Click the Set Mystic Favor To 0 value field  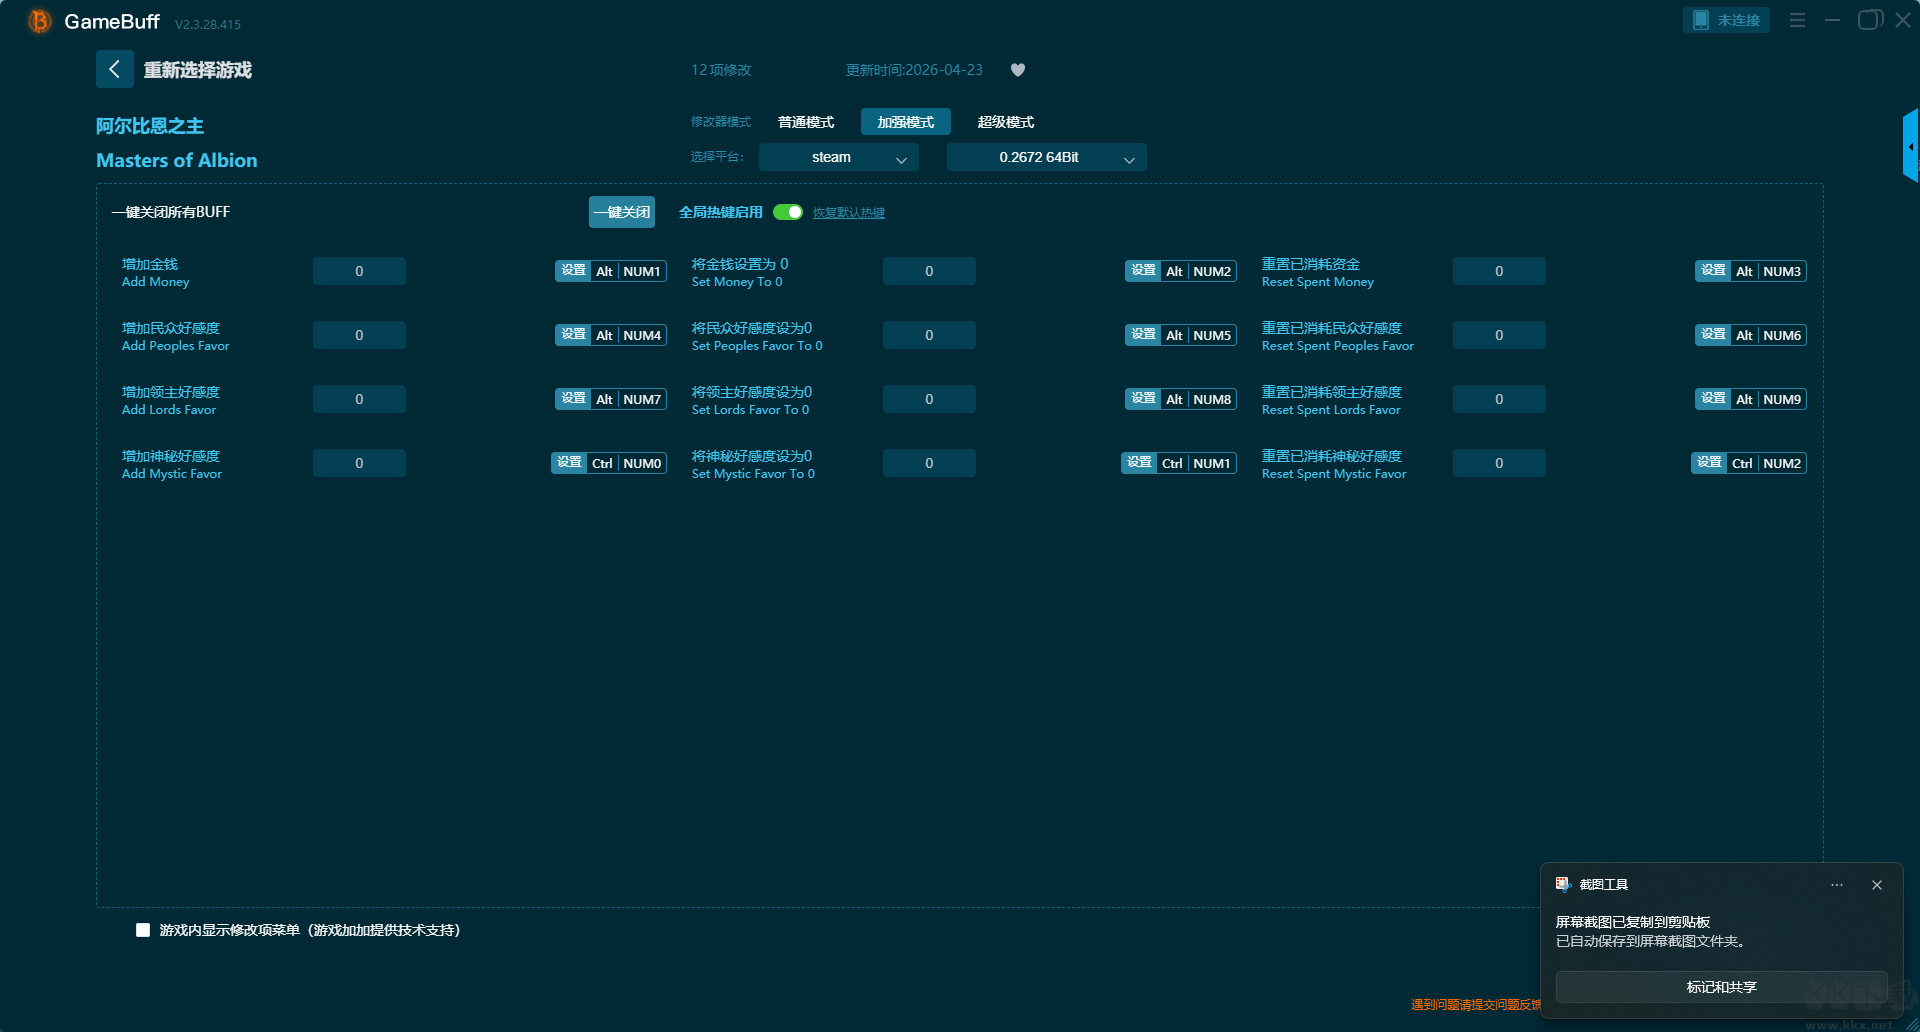point(929,463)
